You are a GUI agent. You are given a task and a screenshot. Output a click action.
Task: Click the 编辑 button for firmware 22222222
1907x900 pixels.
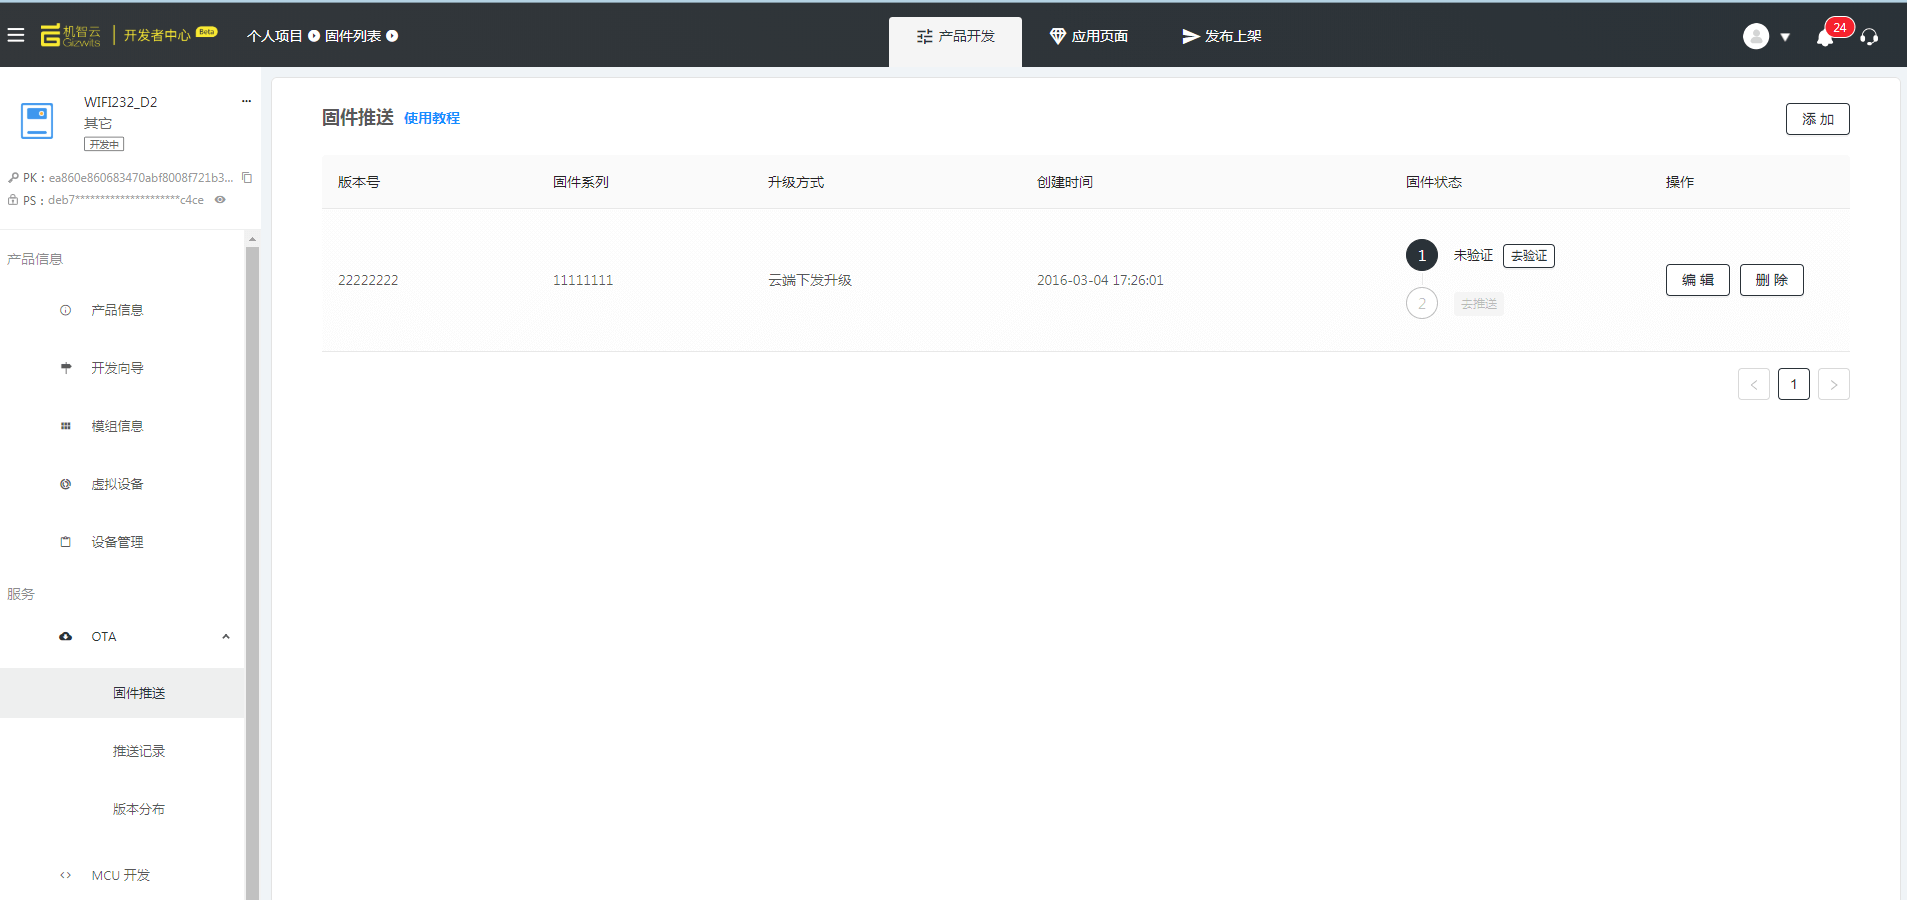(1698, 280)
